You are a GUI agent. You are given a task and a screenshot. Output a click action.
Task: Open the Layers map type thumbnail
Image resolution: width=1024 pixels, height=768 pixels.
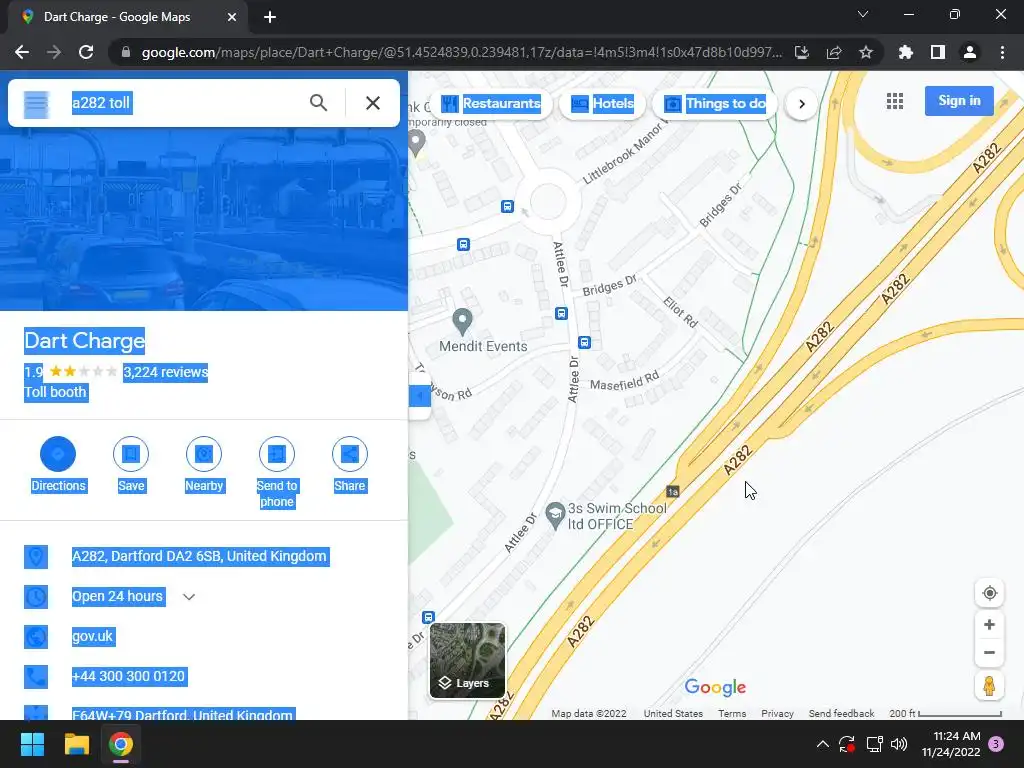coord(467,660)
